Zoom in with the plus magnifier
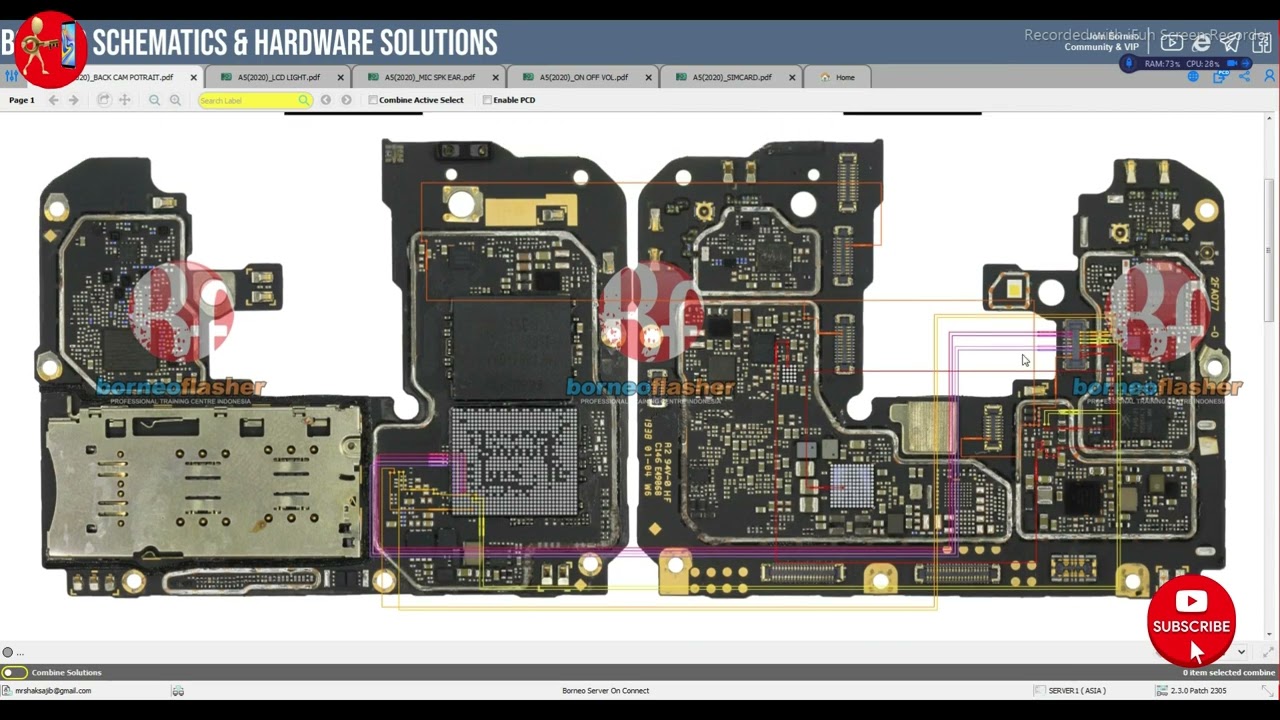This screenshot has width=1280, height=720. pos(175,100)
